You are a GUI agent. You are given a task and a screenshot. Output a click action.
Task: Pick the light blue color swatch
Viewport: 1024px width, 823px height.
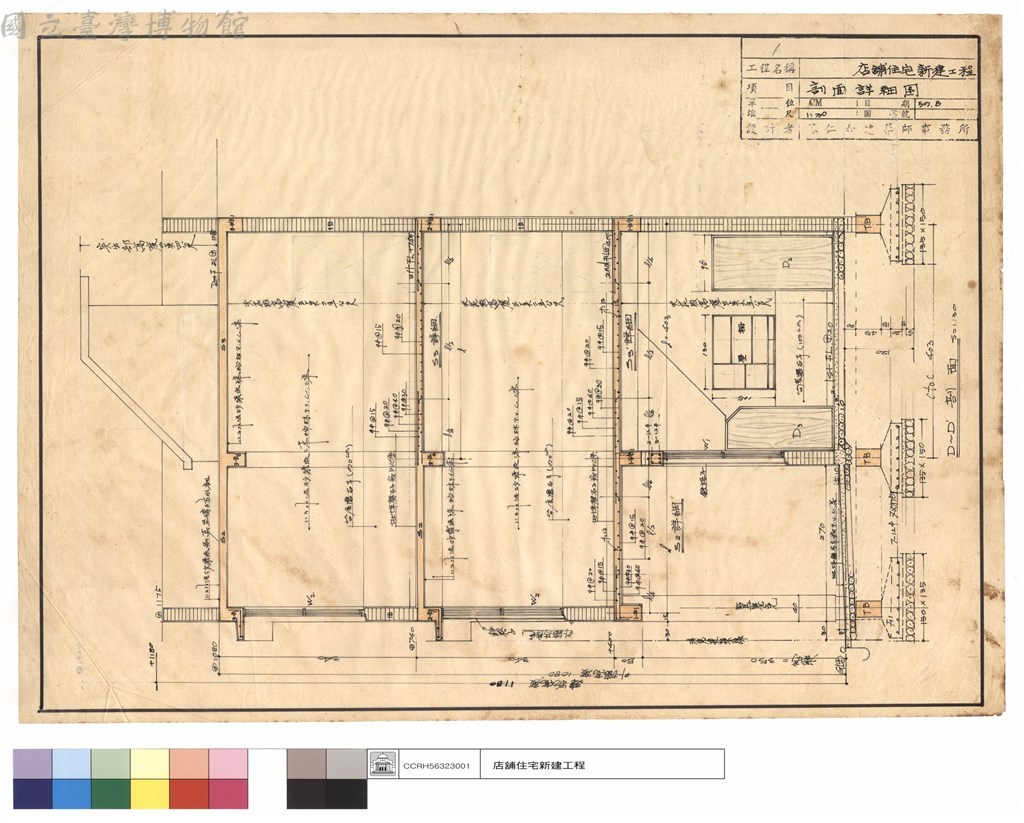pos(72,764)
